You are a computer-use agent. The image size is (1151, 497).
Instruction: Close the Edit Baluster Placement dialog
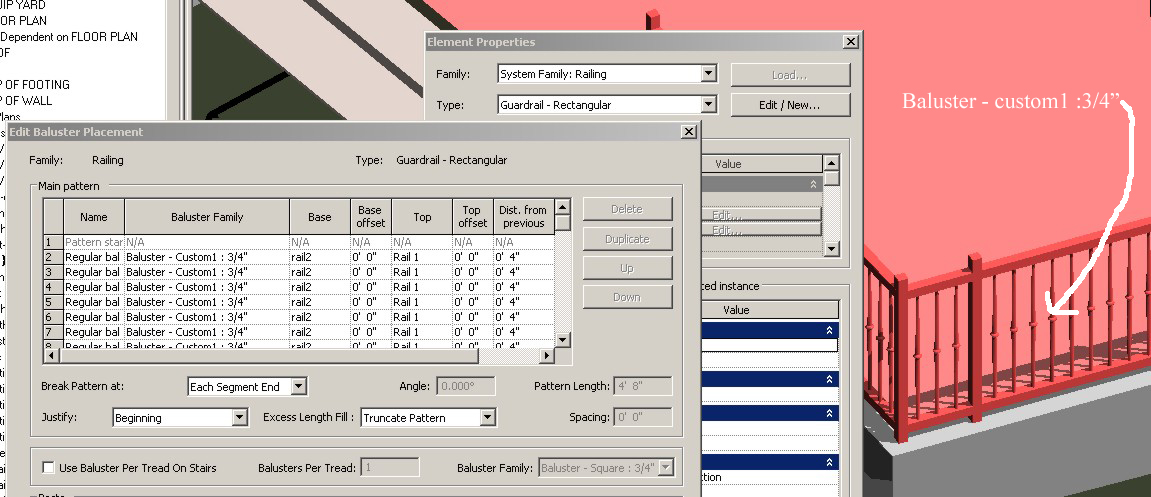pos(688,132)
